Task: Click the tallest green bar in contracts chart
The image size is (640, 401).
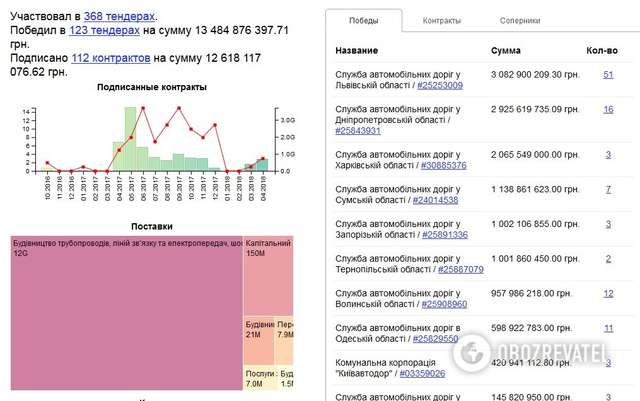Action: click(130, 138)
